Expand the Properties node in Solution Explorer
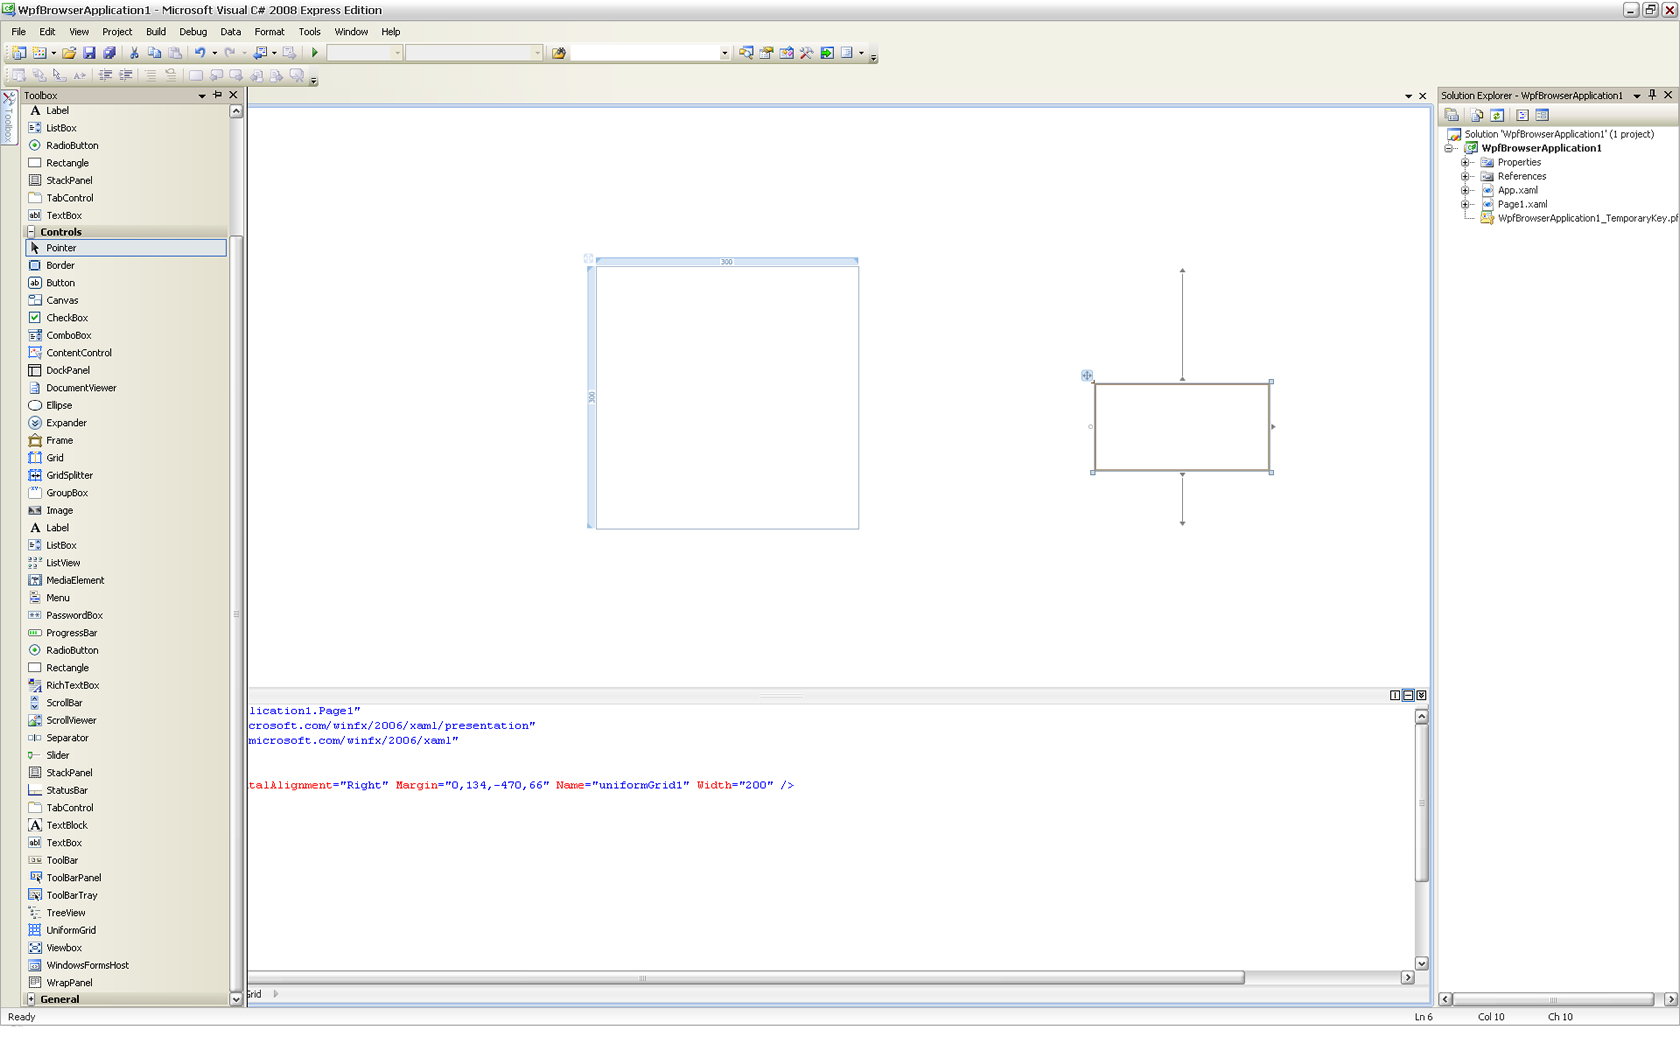1680x1050 pixels. coord(1465,162)
